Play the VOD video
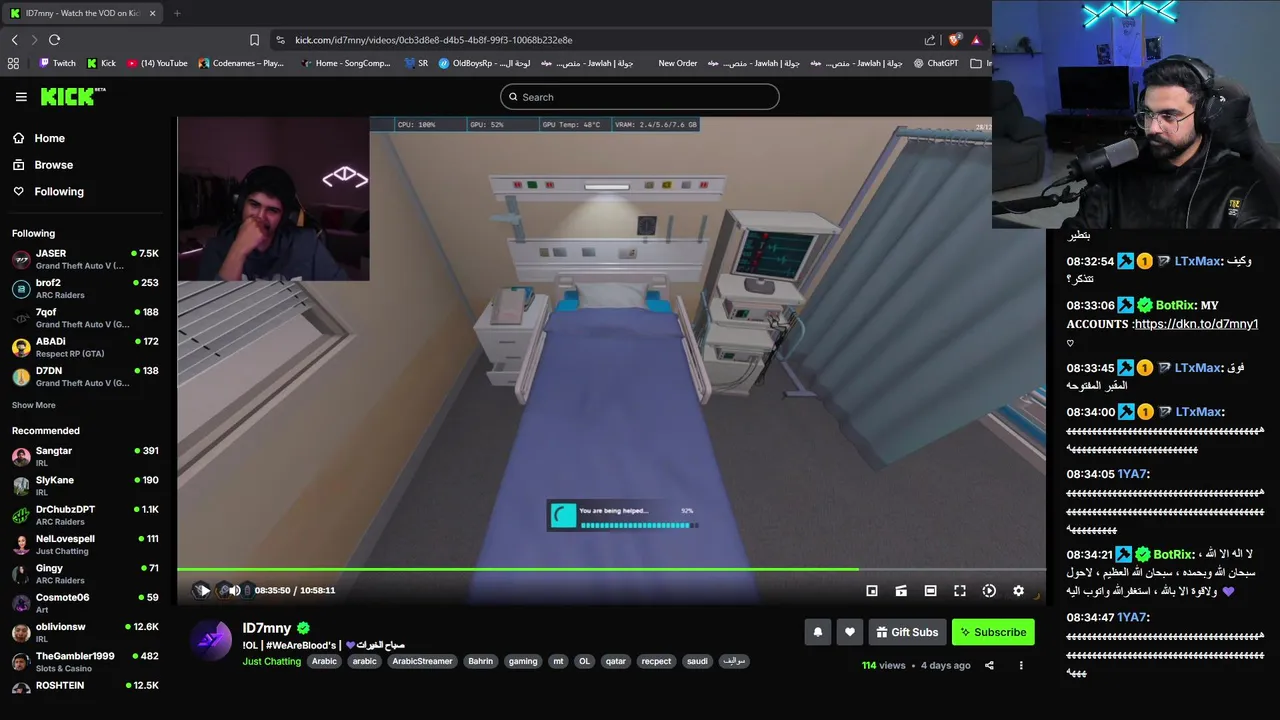Viewport: 1280px width, 720px height. coord(203,590)
